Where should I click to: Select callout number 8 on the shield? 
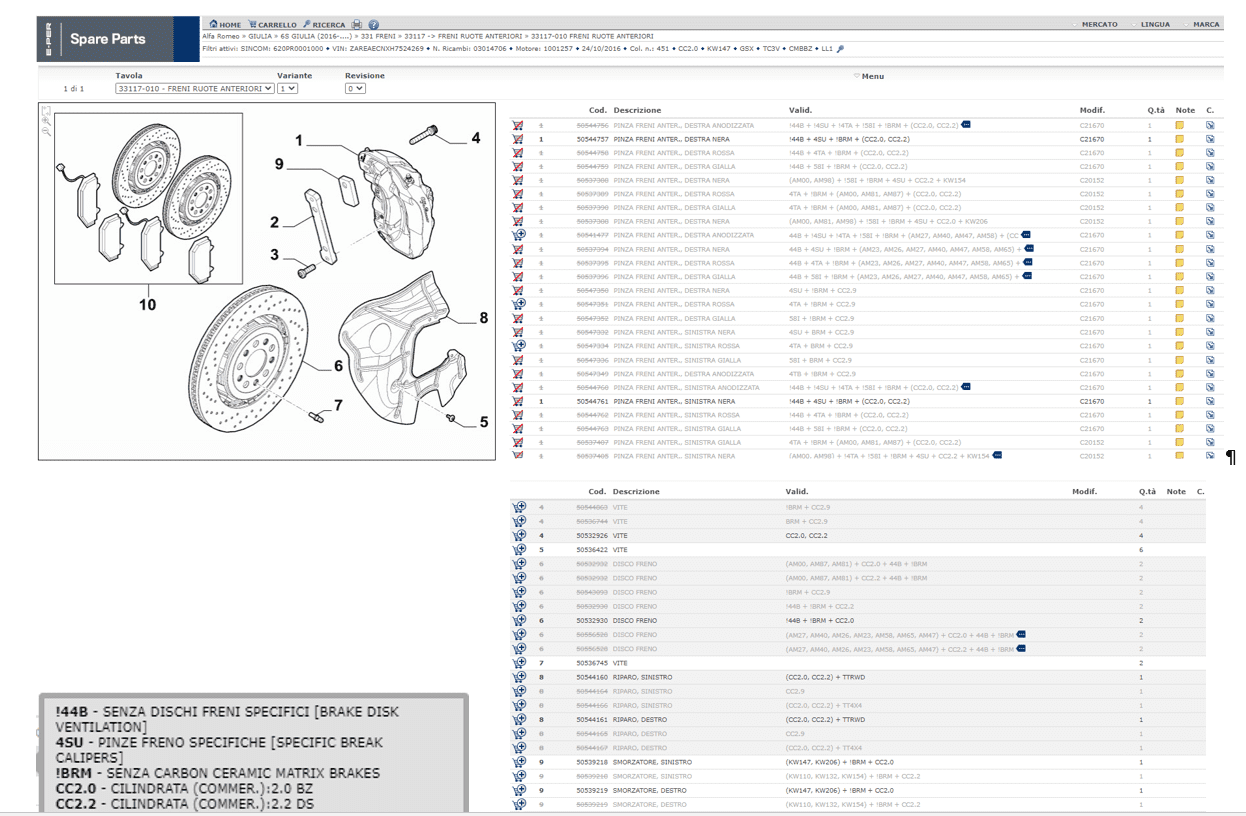pos(484,318)
